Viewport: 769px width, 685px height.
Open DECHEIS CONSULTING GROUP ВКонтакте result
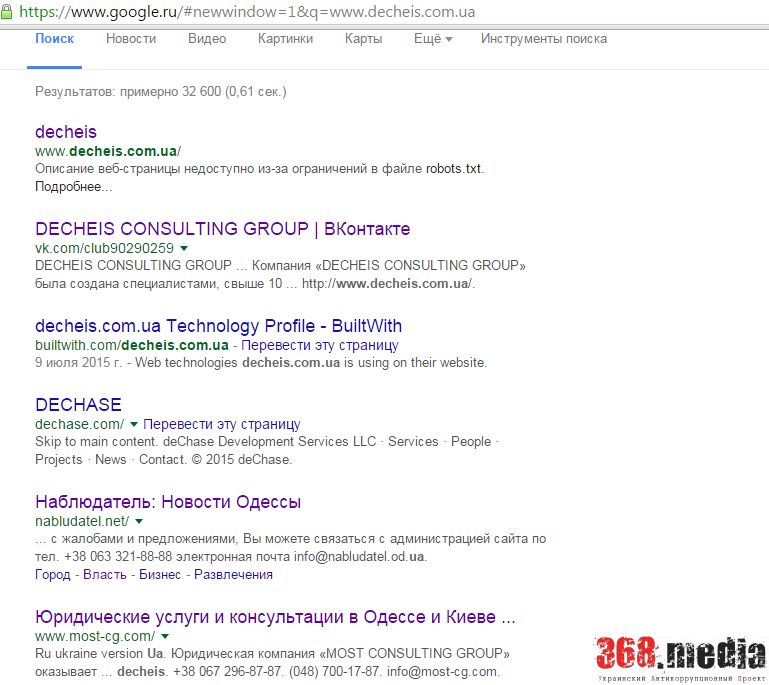tap(222, 229)
